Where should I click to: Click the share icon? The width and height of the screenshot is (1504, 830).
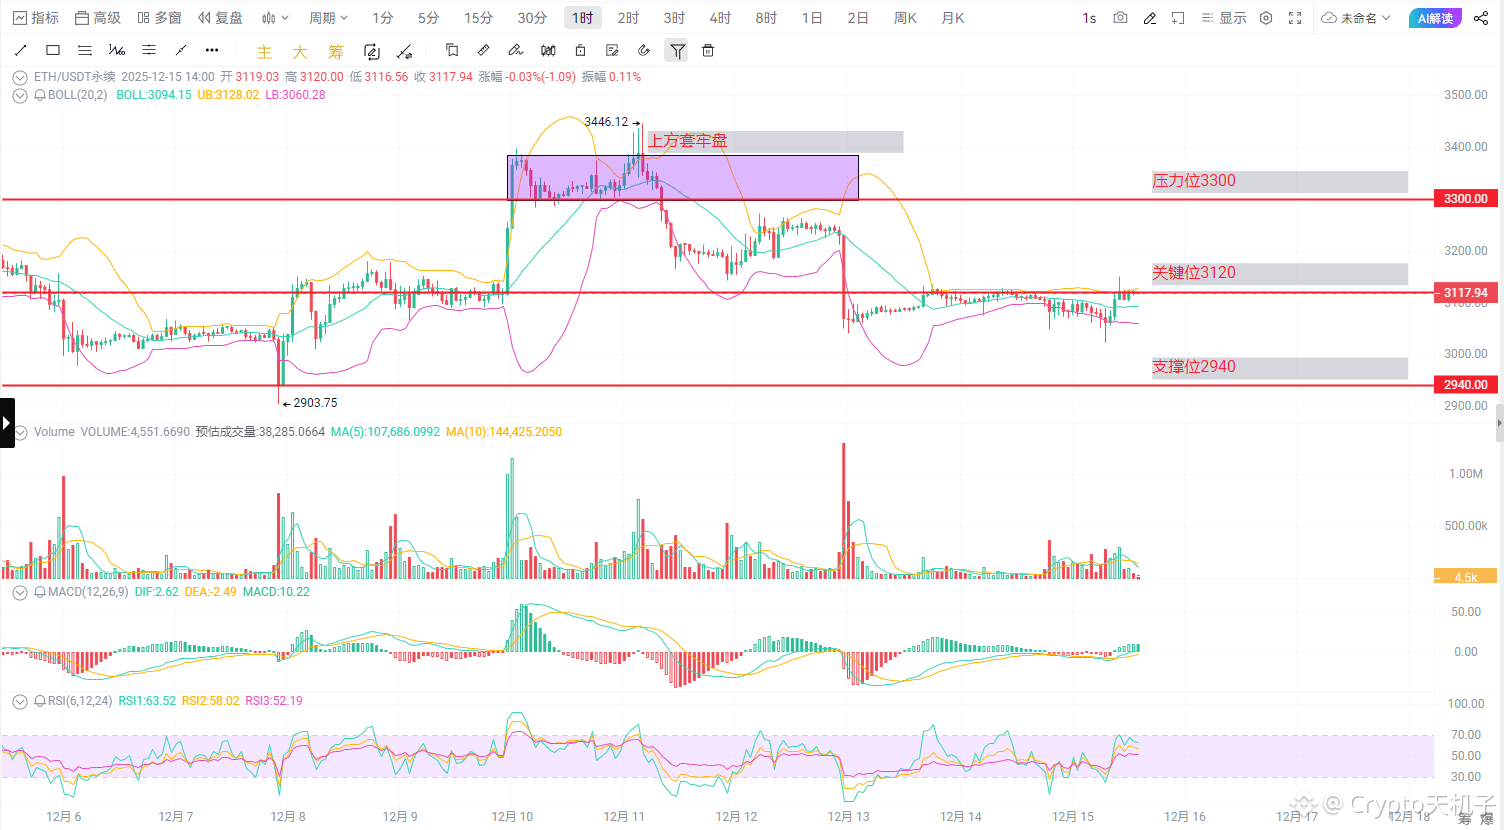point(1481,18)
